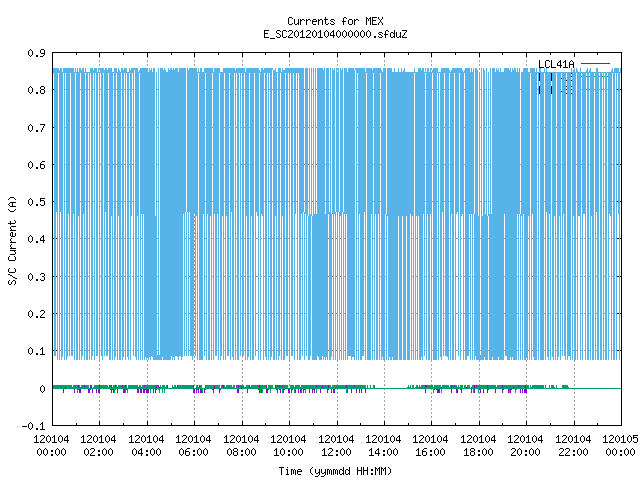640x480 pixels.
Task: Click the LCL41A legend label
Action: (x=556, y=64)
